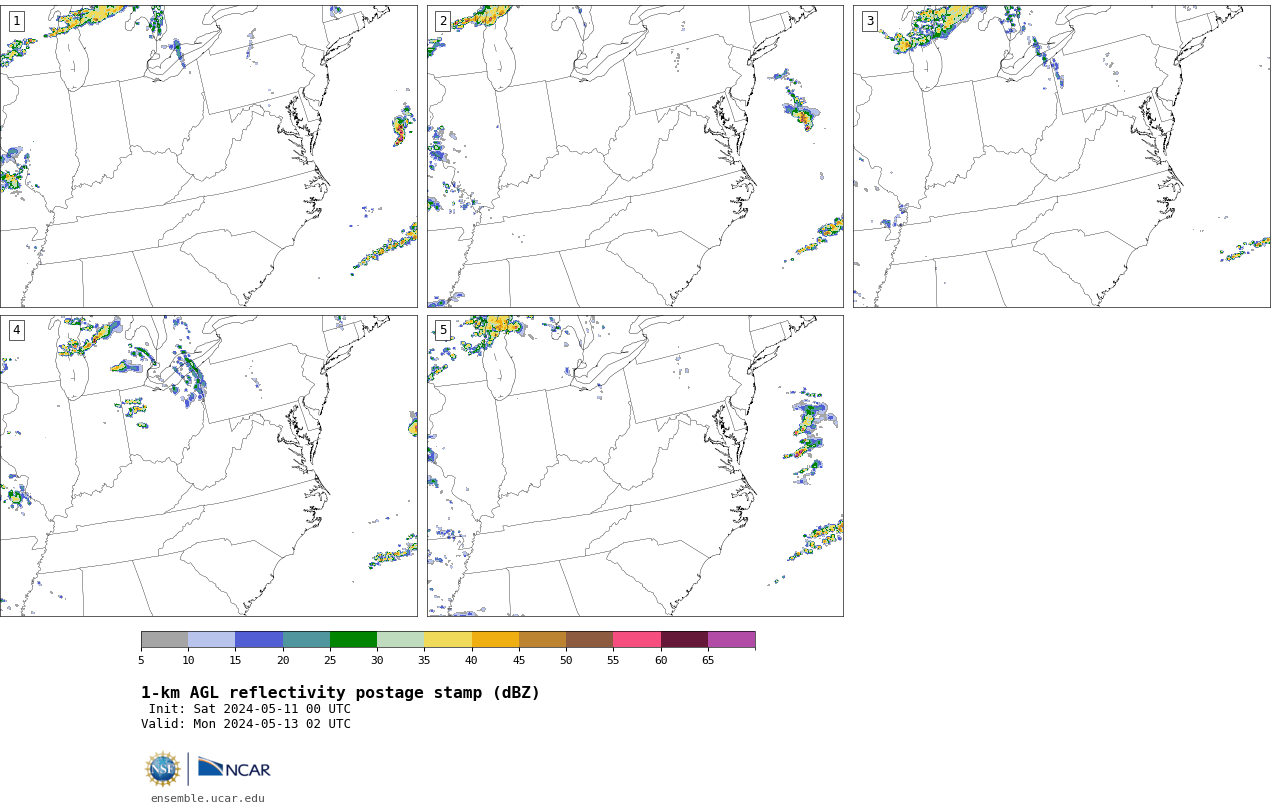1280x809 pixels.
Task: Click the panel number 3 label
Action: pos(870,21)
